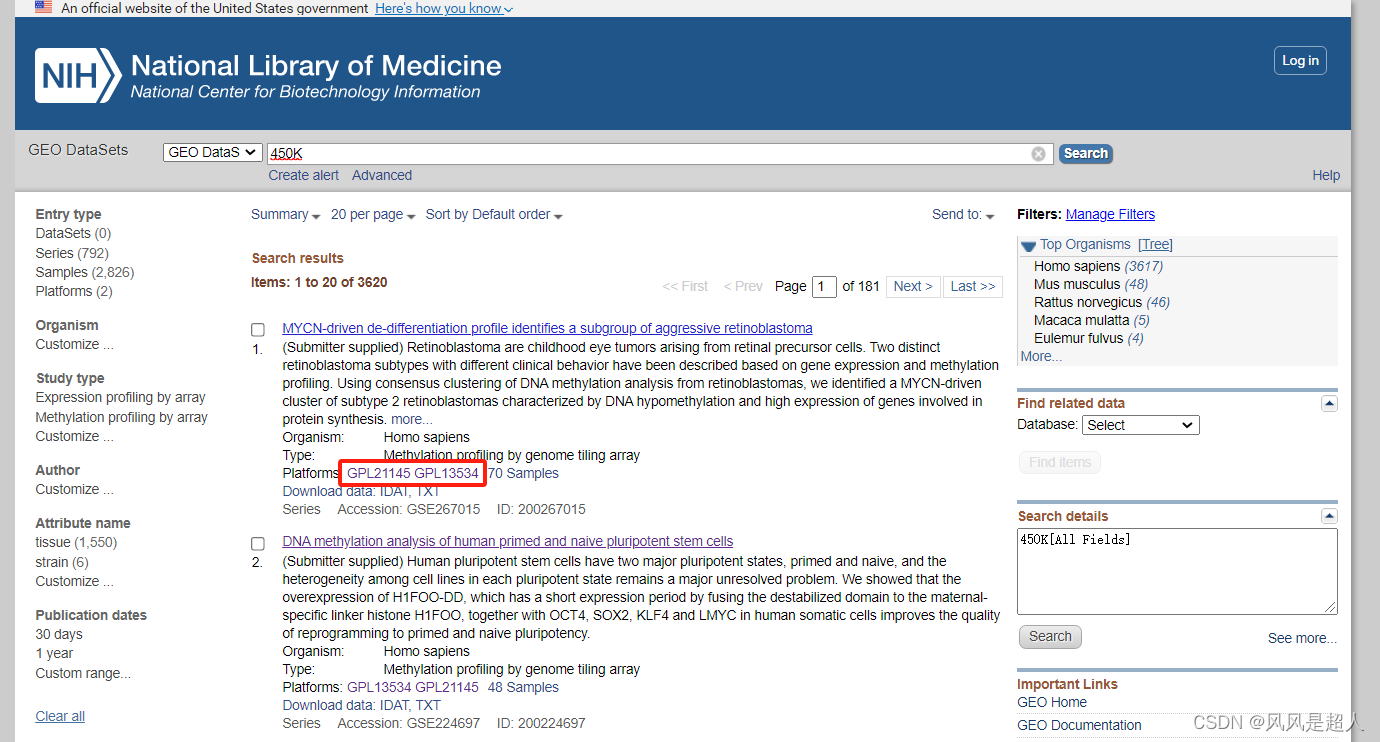
Task: Click Clear all filters
Action: (x=60, y=716)
